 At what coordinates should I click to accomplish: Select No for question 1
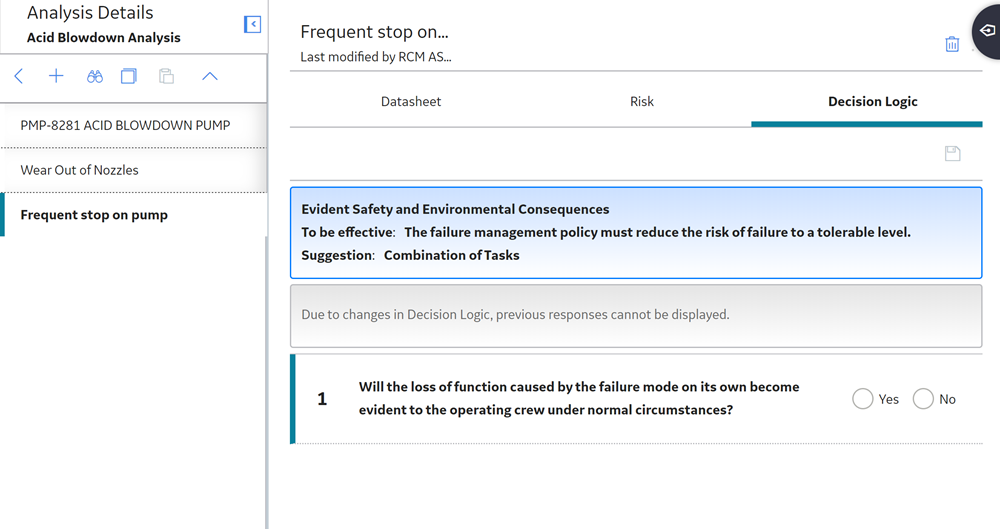(x=923, y=399)
